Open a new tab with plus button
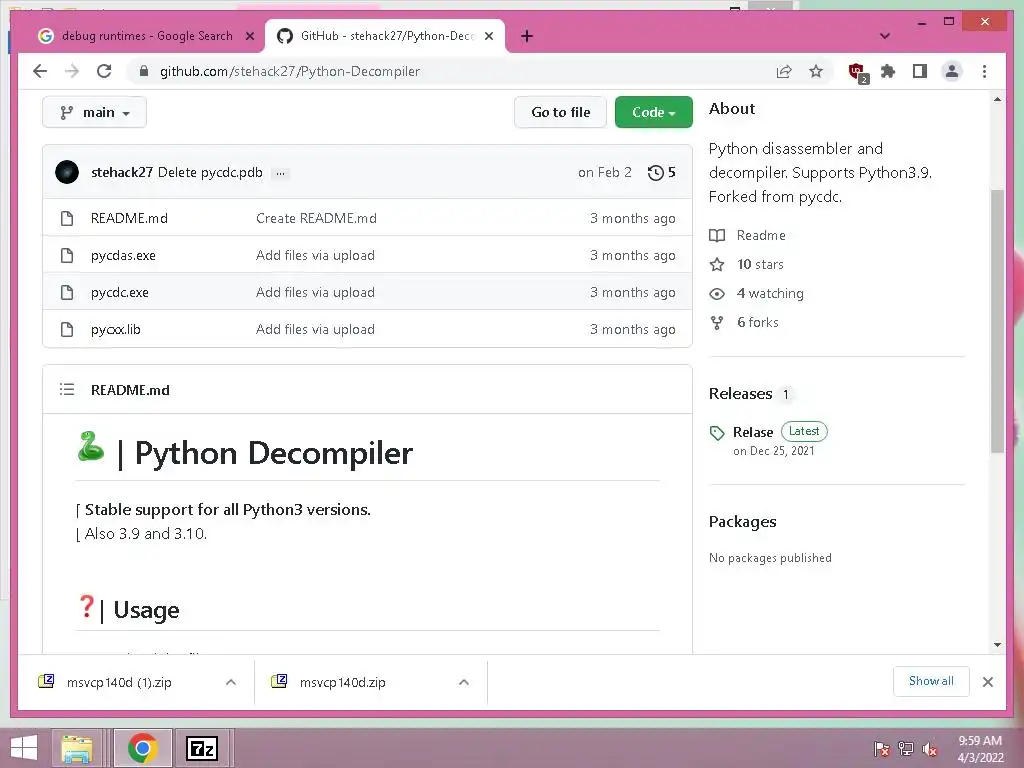Image resolution: width=1024 pixels, height=768 pixels. [x=526, y=36]
